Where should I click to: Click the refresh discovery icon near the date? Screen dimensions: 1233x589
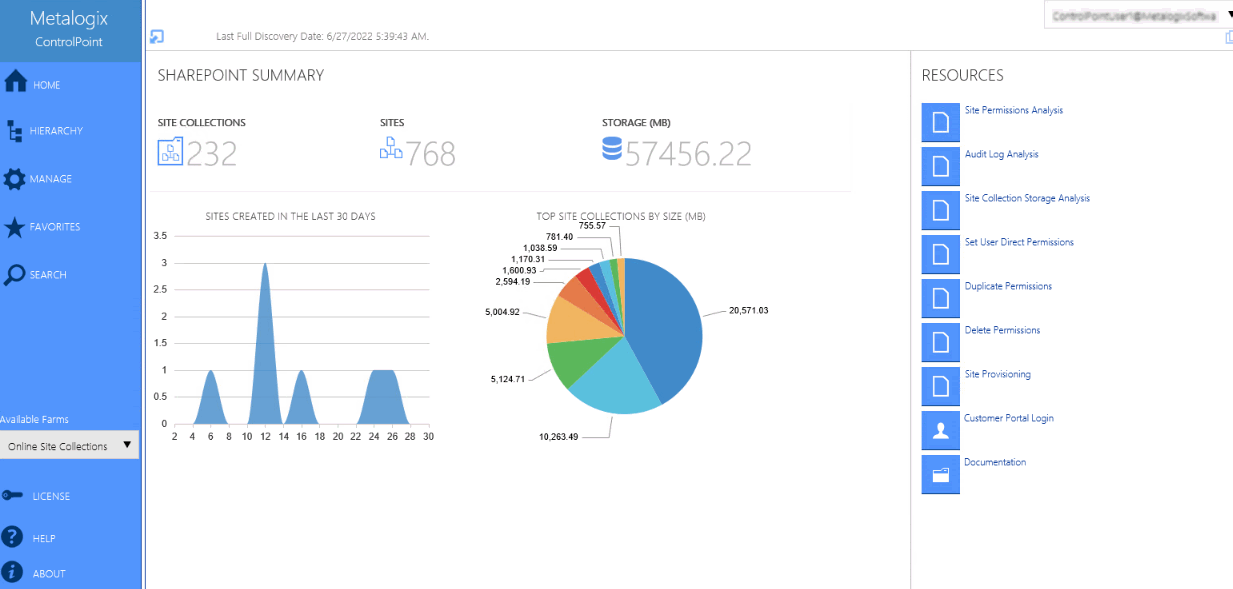click(156, 36)
